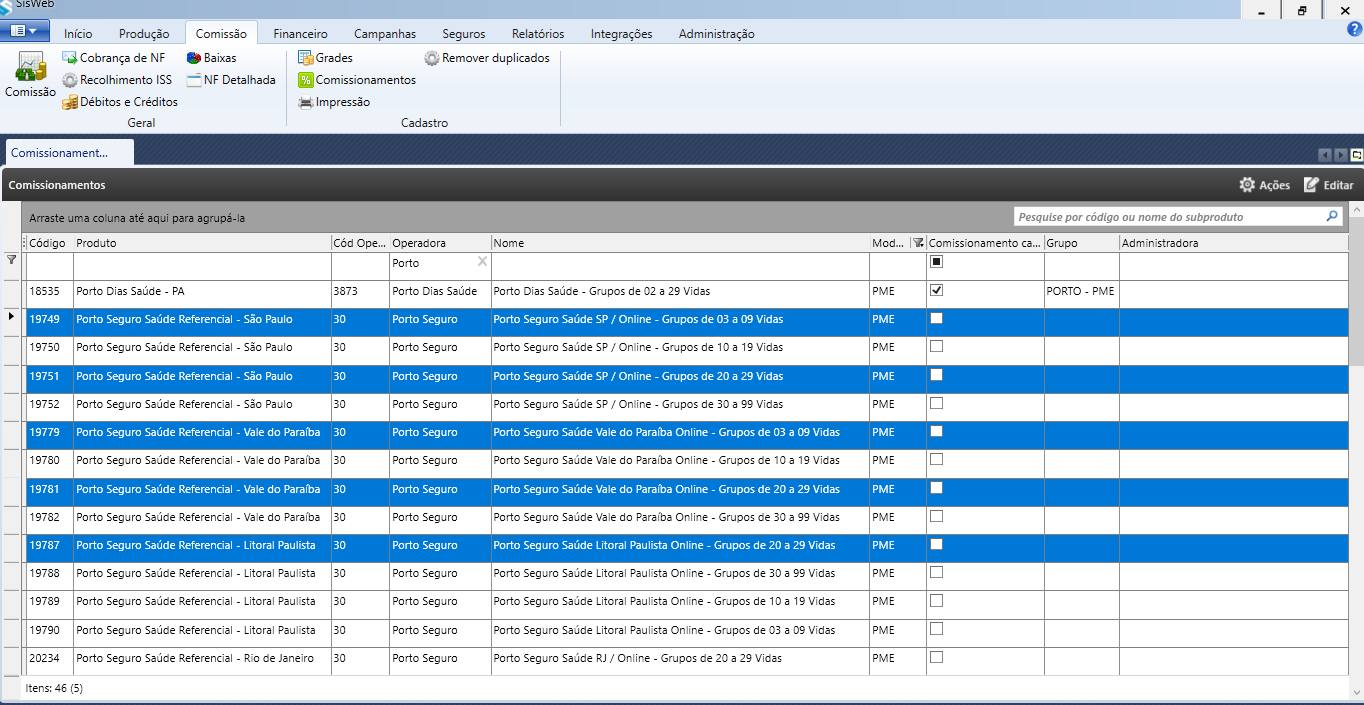The image size is (1364, 705).
Task: Click row indicator arrow for row 19749
Action: [12, 317]
